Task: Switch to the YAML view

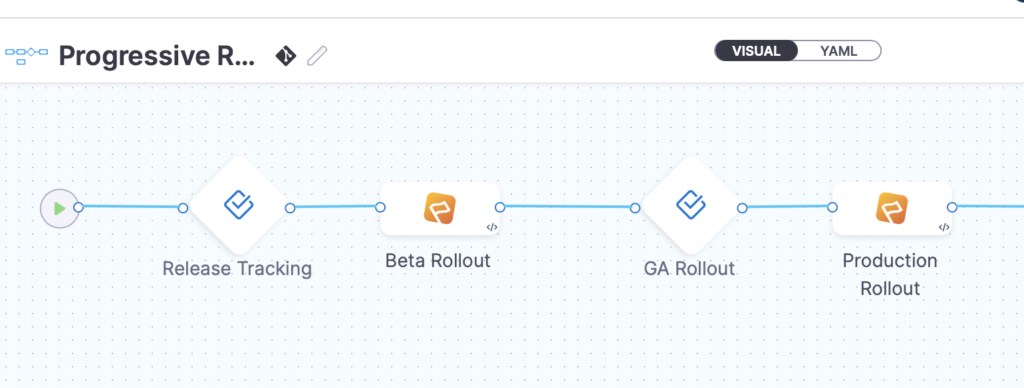Action: point(839,51)
